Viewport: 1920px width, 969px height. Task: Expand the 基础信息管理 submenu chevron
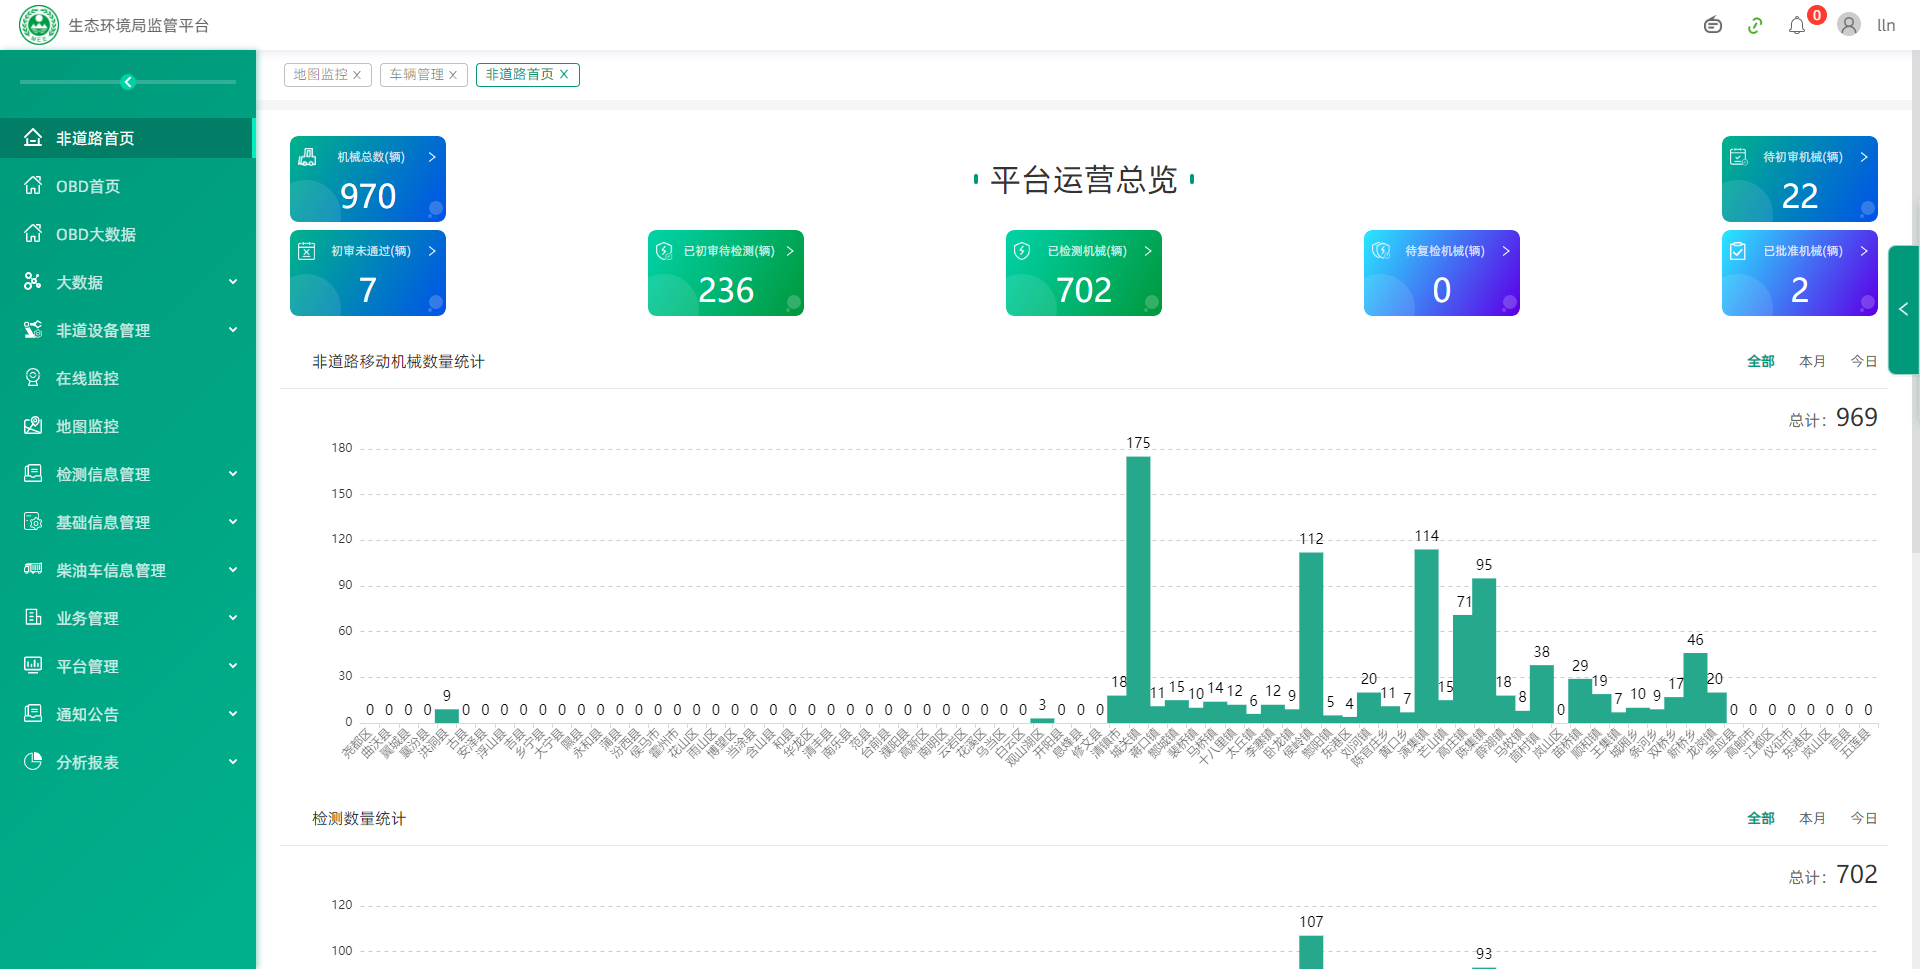click(x=233, y=522)
